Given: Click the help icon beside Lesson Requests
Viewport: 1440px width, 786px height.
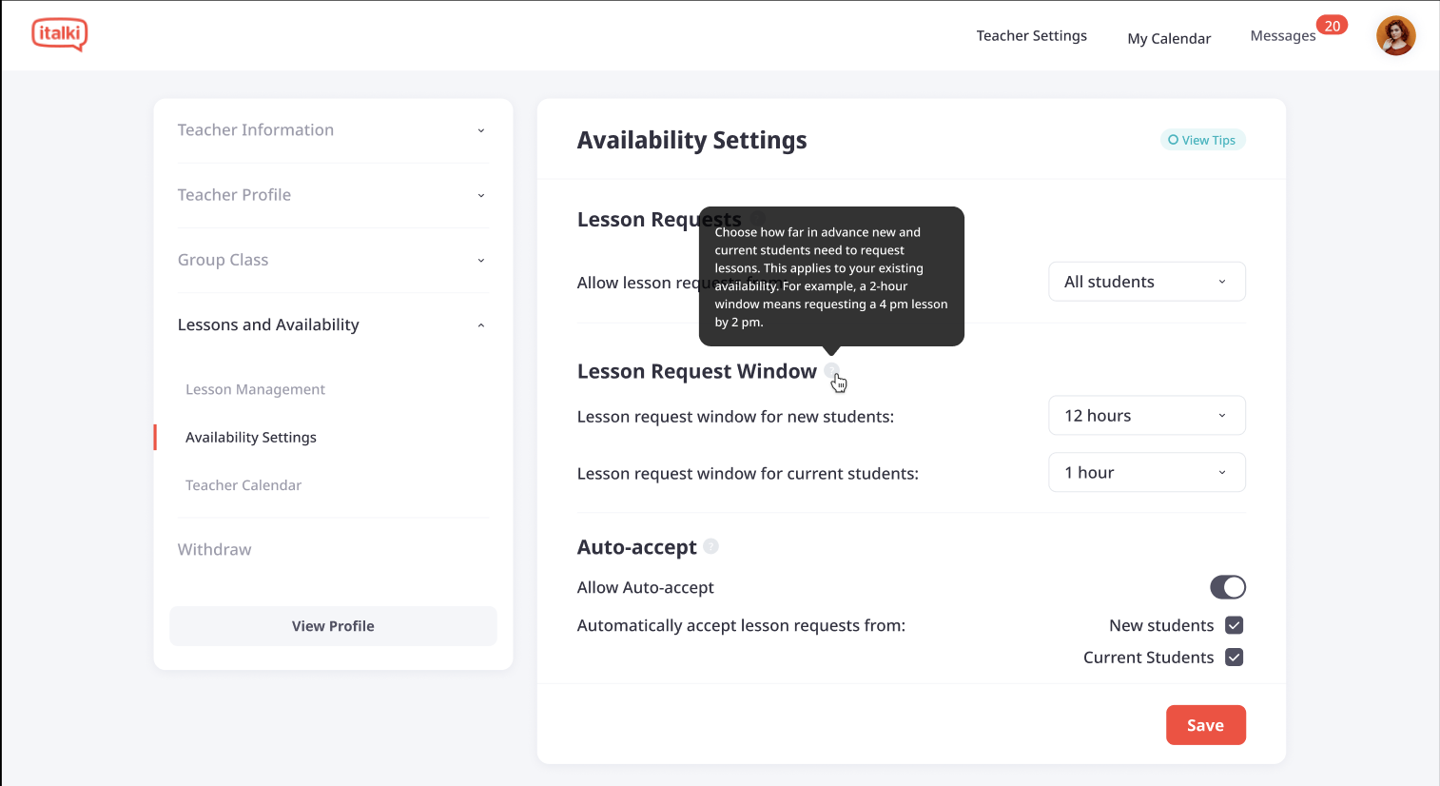Looking at the screenshot, I should [757, 219].
